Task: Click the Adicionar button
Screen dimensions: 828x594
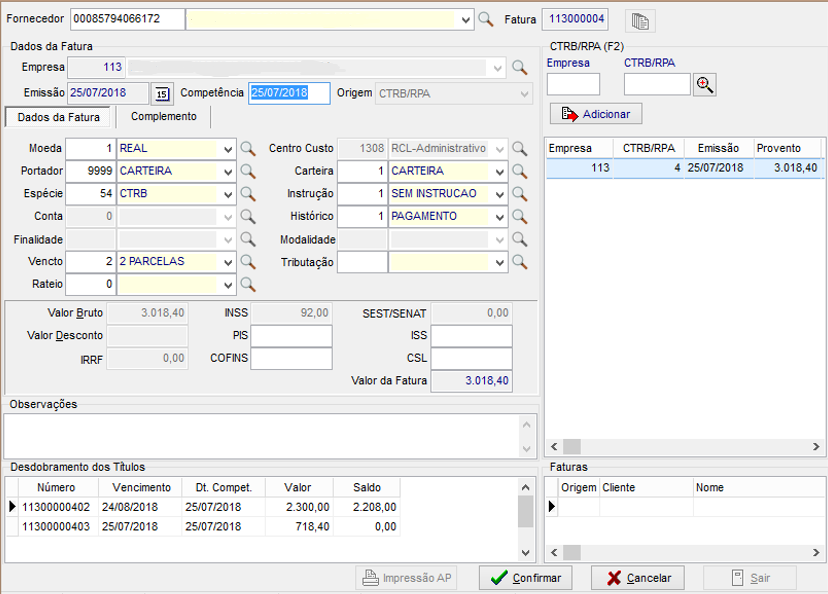Action: pos(596,114)
